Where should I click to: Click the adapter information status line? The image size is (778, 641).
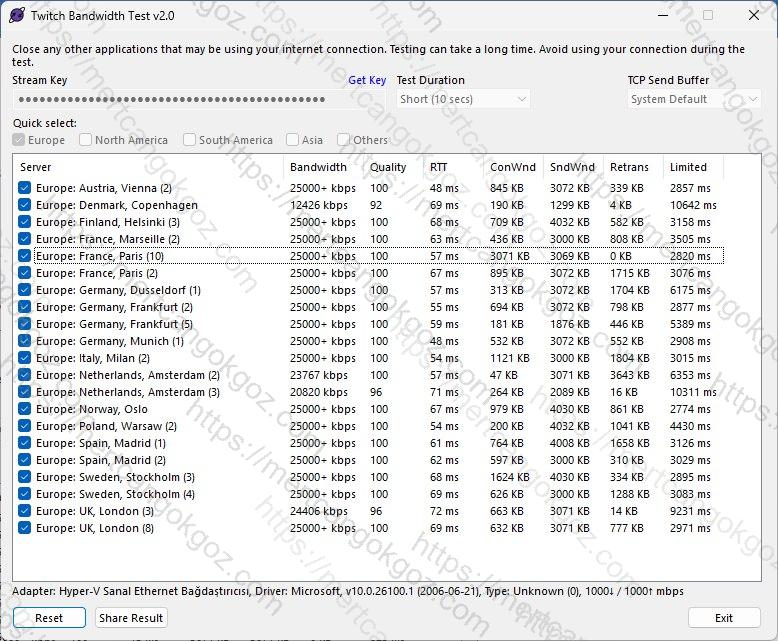point(347,591)
